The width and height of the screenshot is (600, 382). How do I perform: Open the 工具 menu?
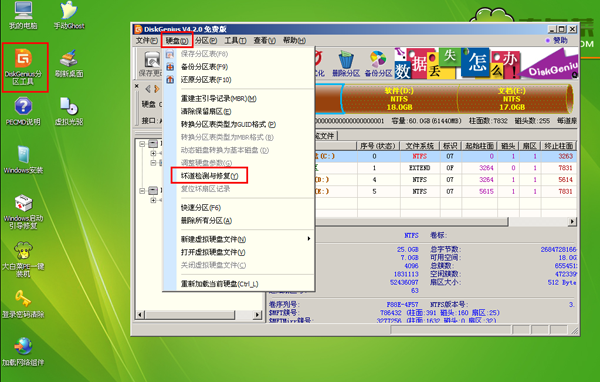click(235, 40)
